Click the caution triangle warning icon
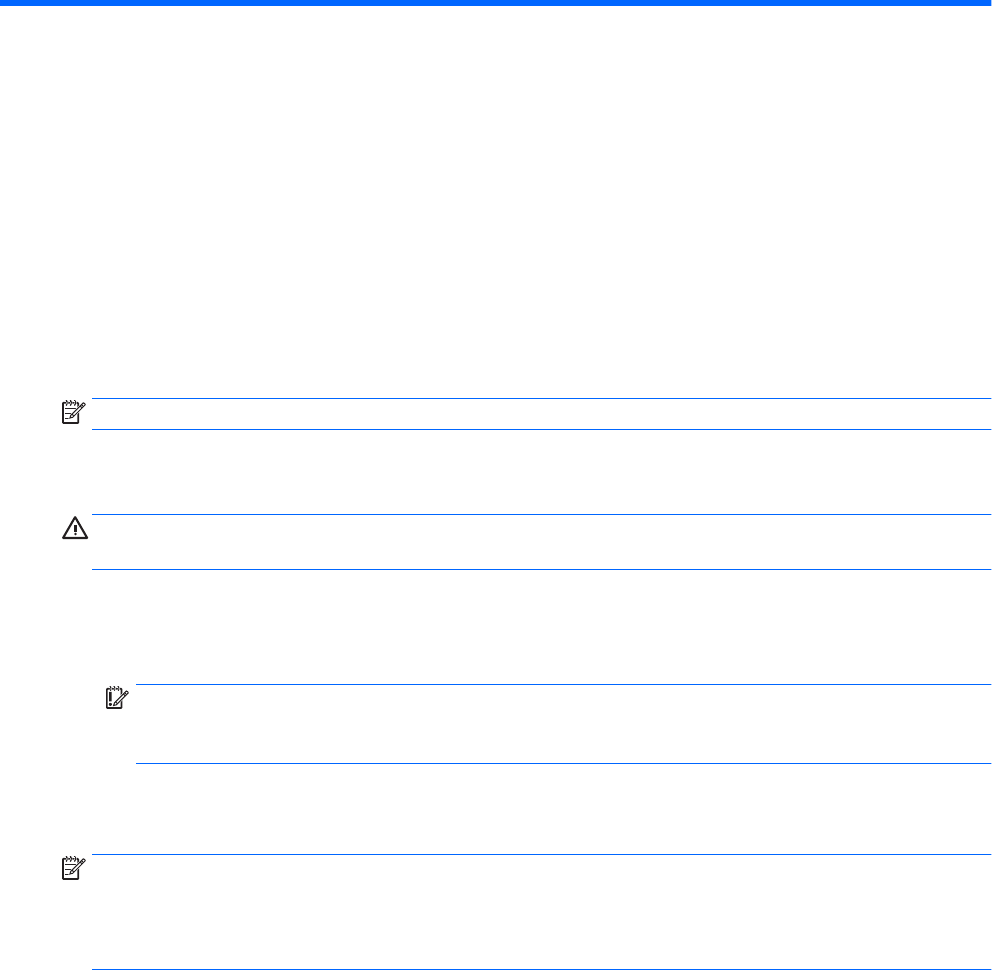992x970 pixels. point(75,528)
